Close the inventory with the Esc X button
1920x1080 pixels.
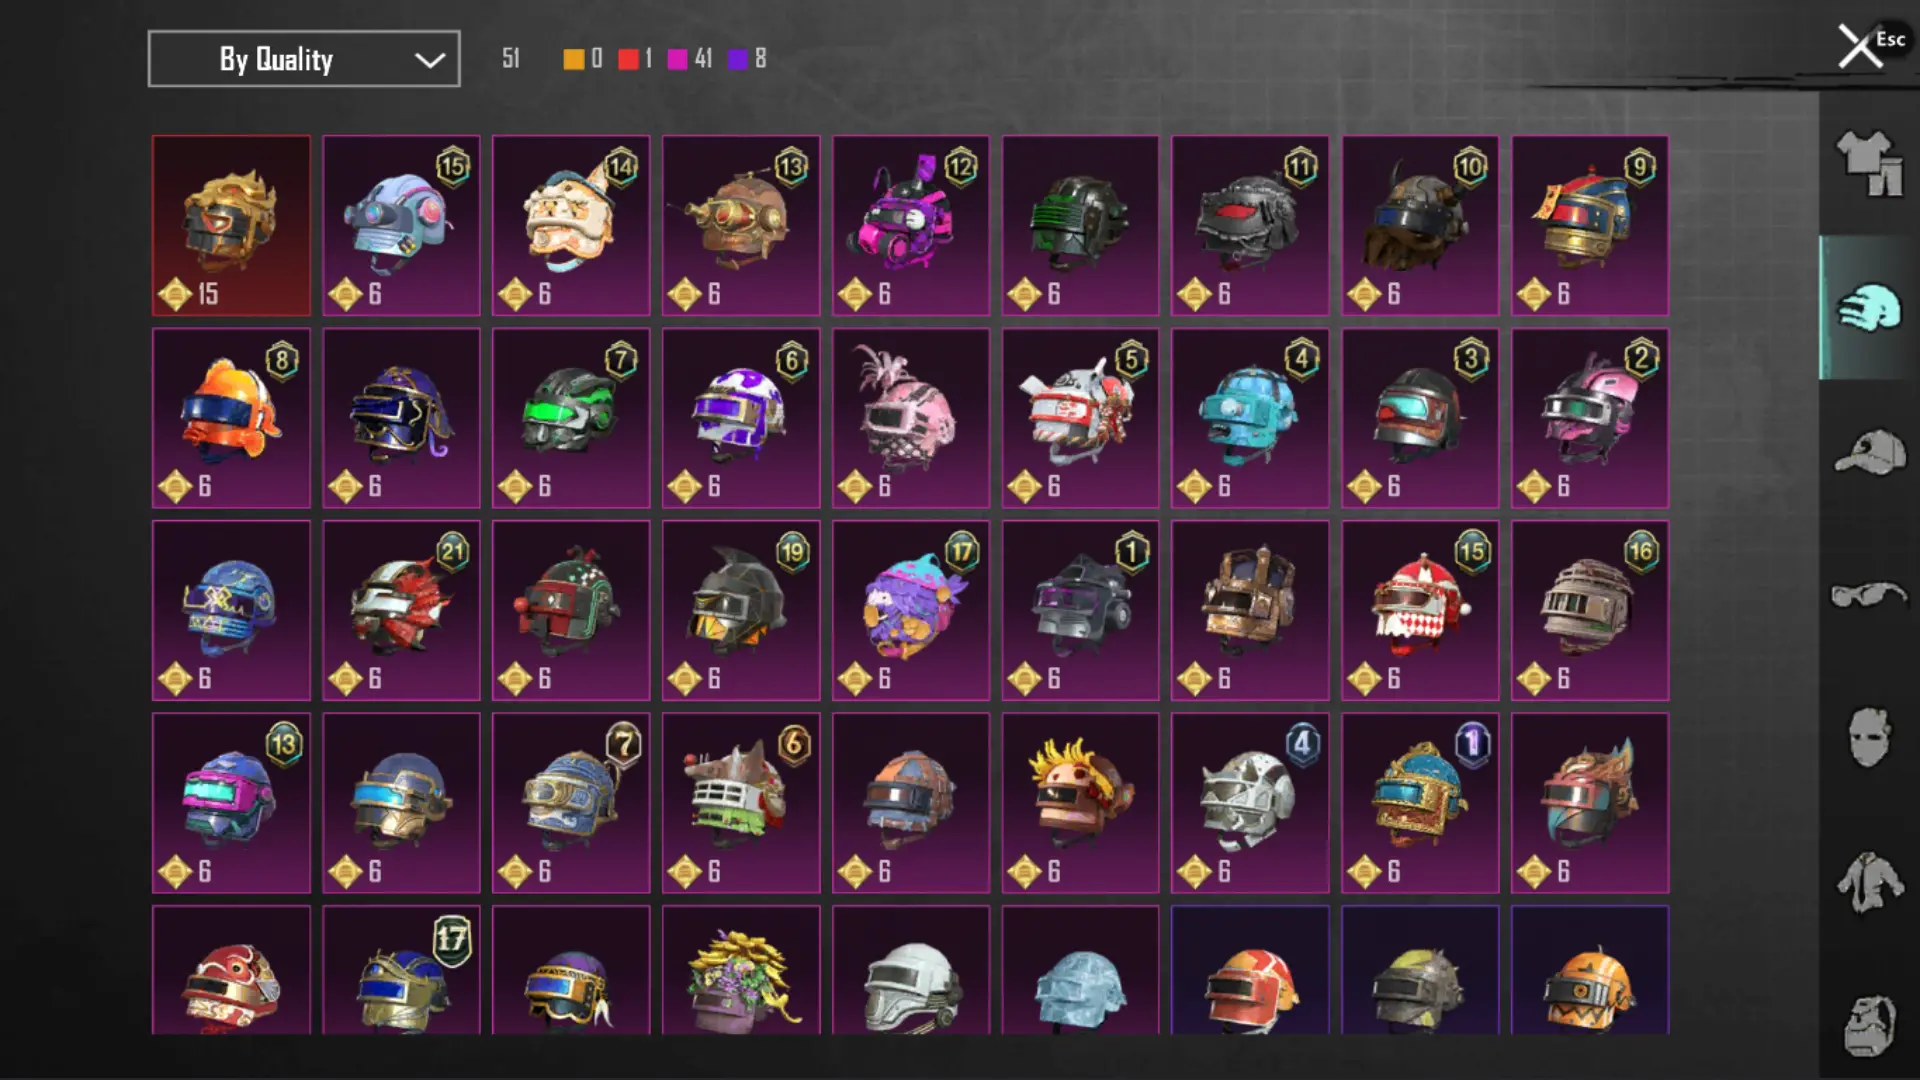1862,46
